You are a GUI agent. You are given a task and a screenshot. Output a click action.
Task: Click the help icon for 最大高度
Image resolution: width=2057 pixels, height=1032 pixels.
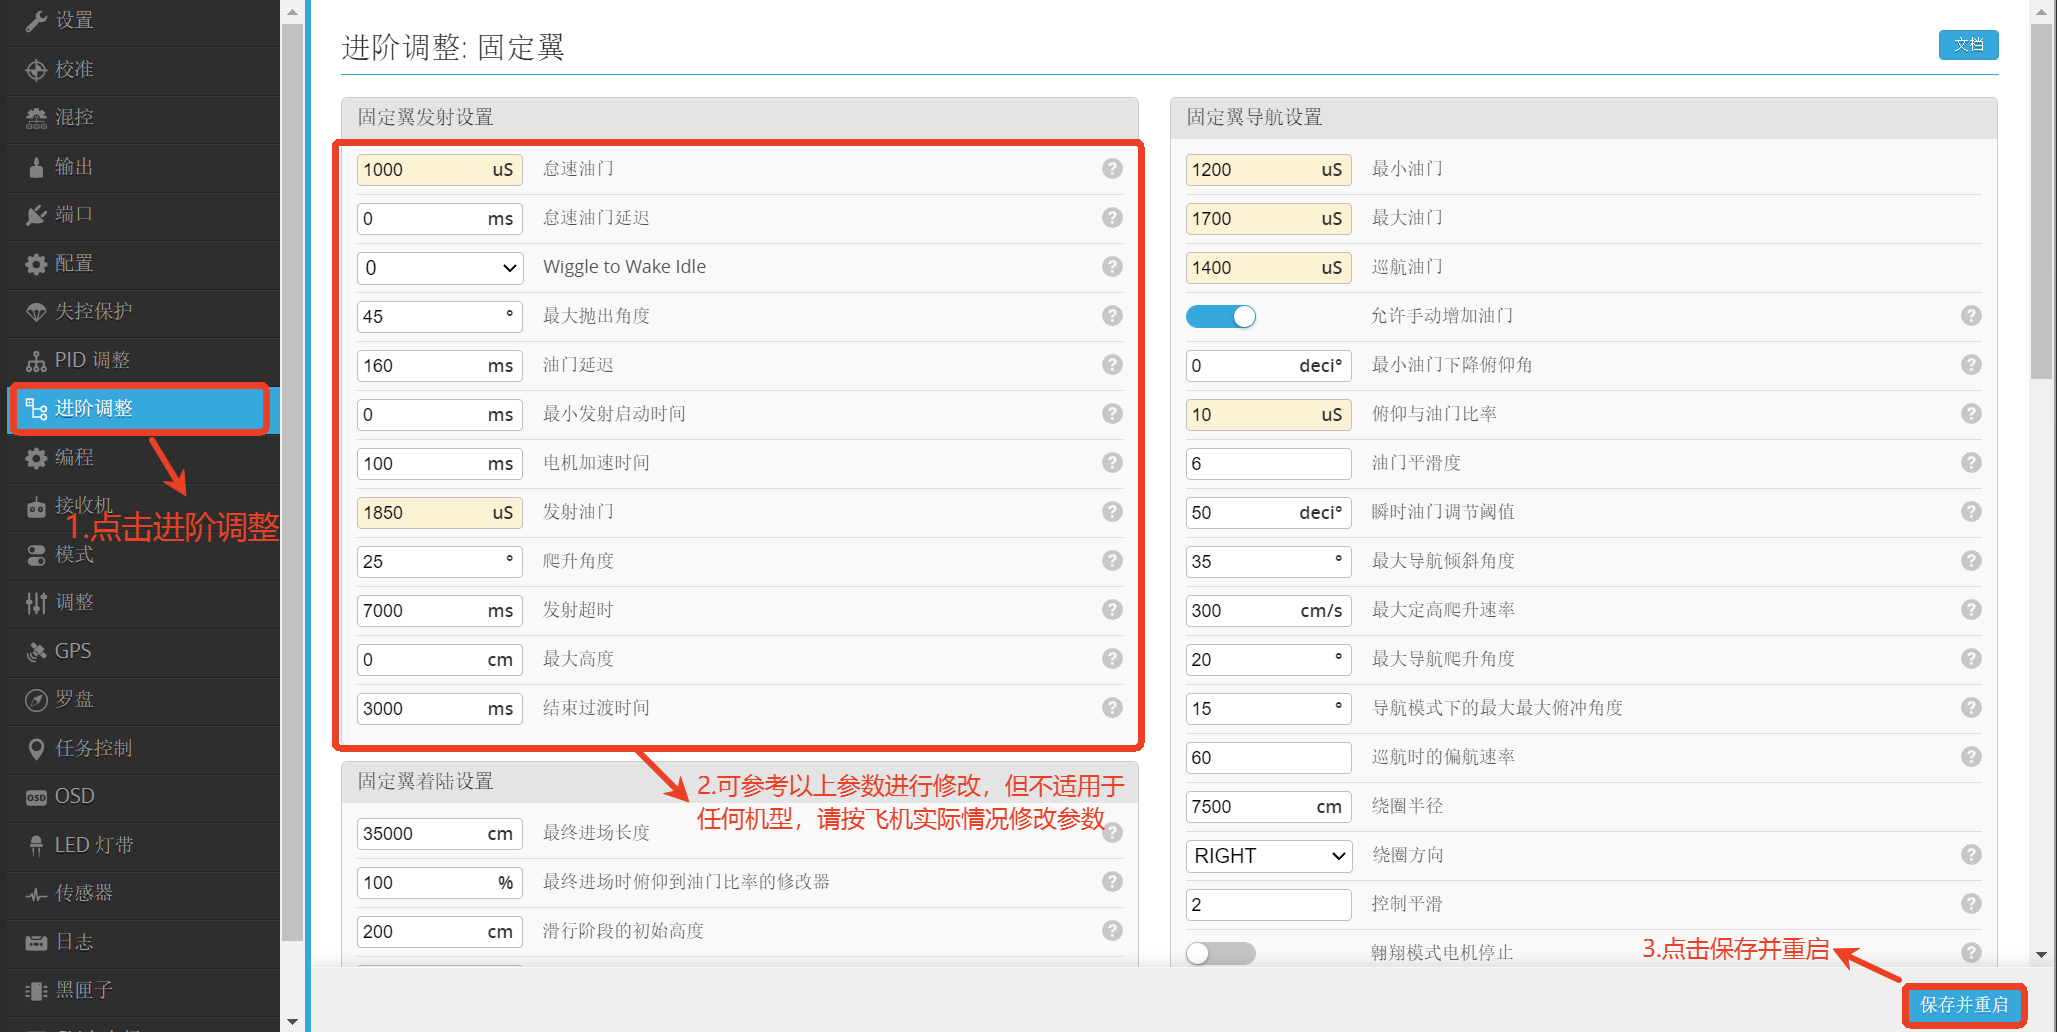click(x=1112, y=659)
